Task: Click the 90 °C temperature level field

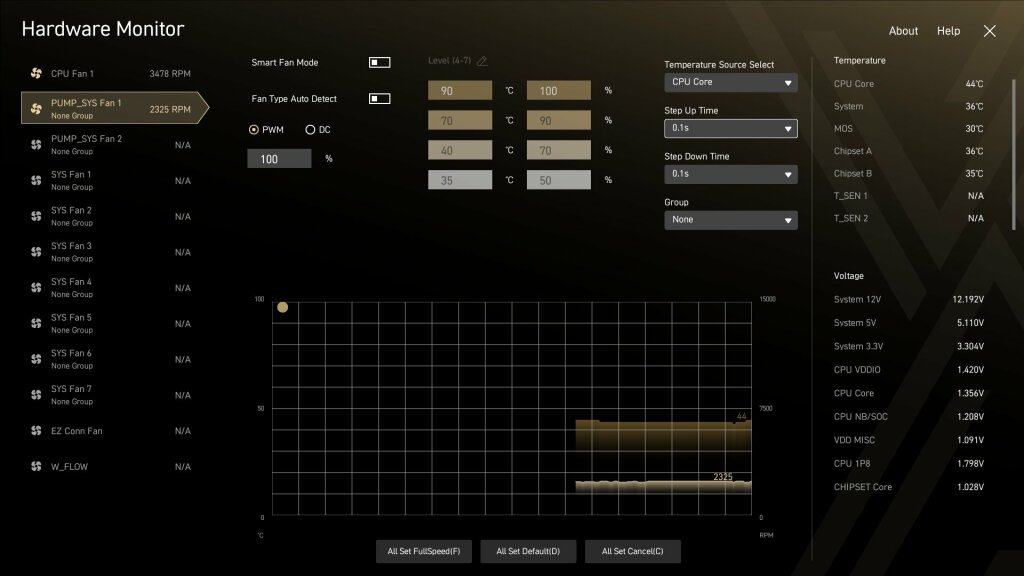Action: point(460,90)
